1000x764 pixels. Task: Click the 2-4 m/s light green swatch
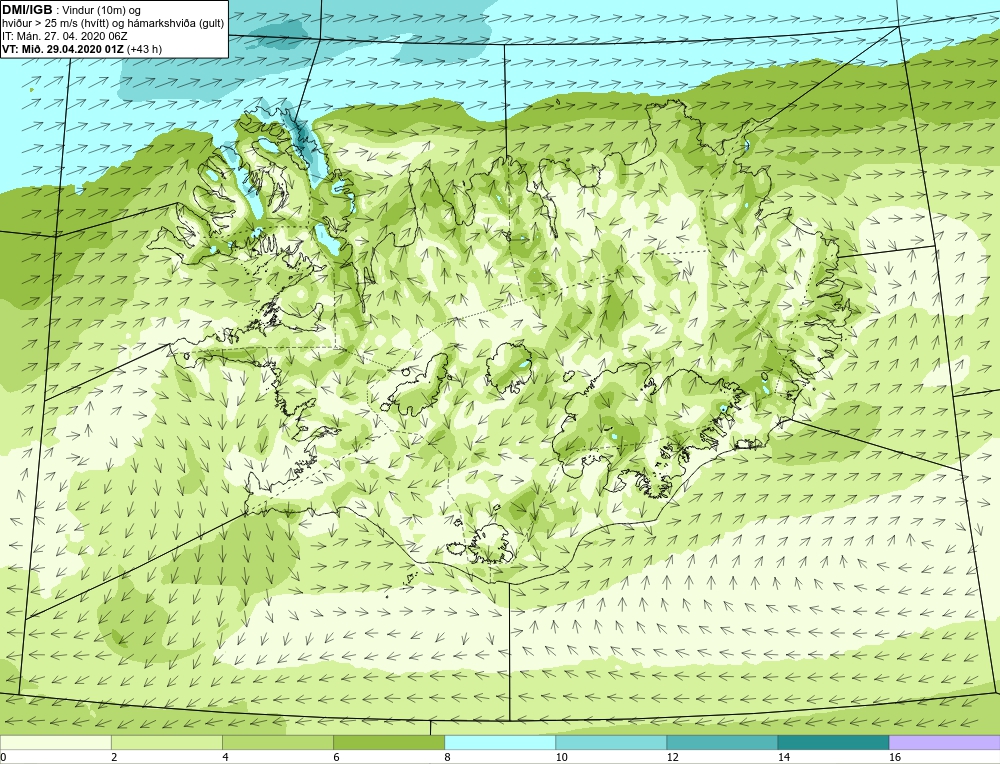pyautogui.click(x=166, y=742)
